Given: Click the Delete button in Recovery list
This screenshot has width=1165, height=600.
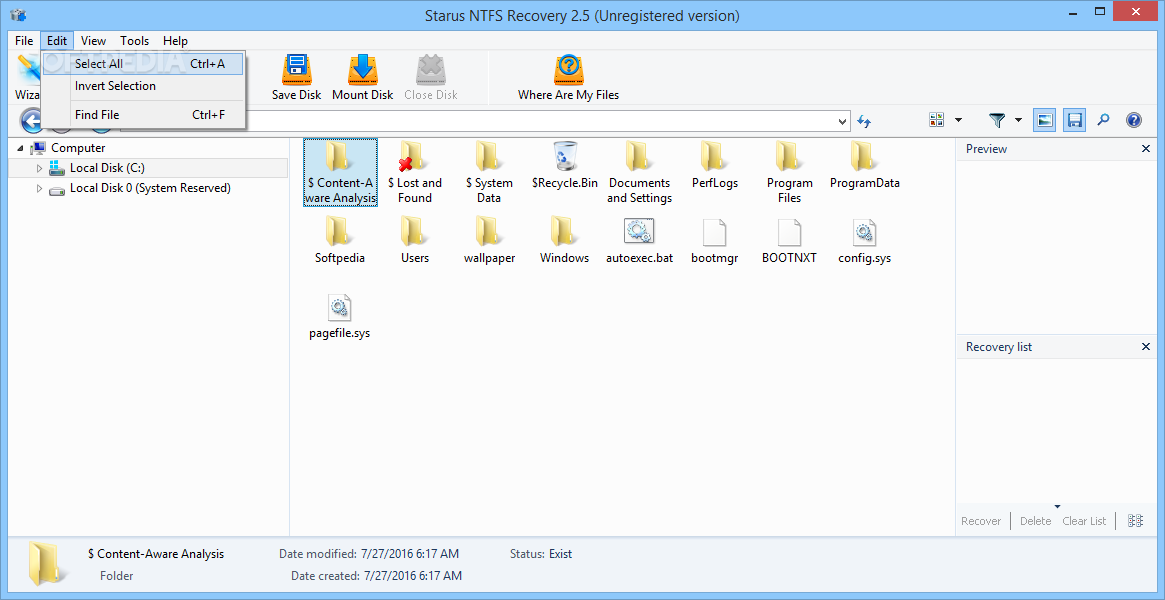Looking at the screenshot, I should coord(1035,521).
